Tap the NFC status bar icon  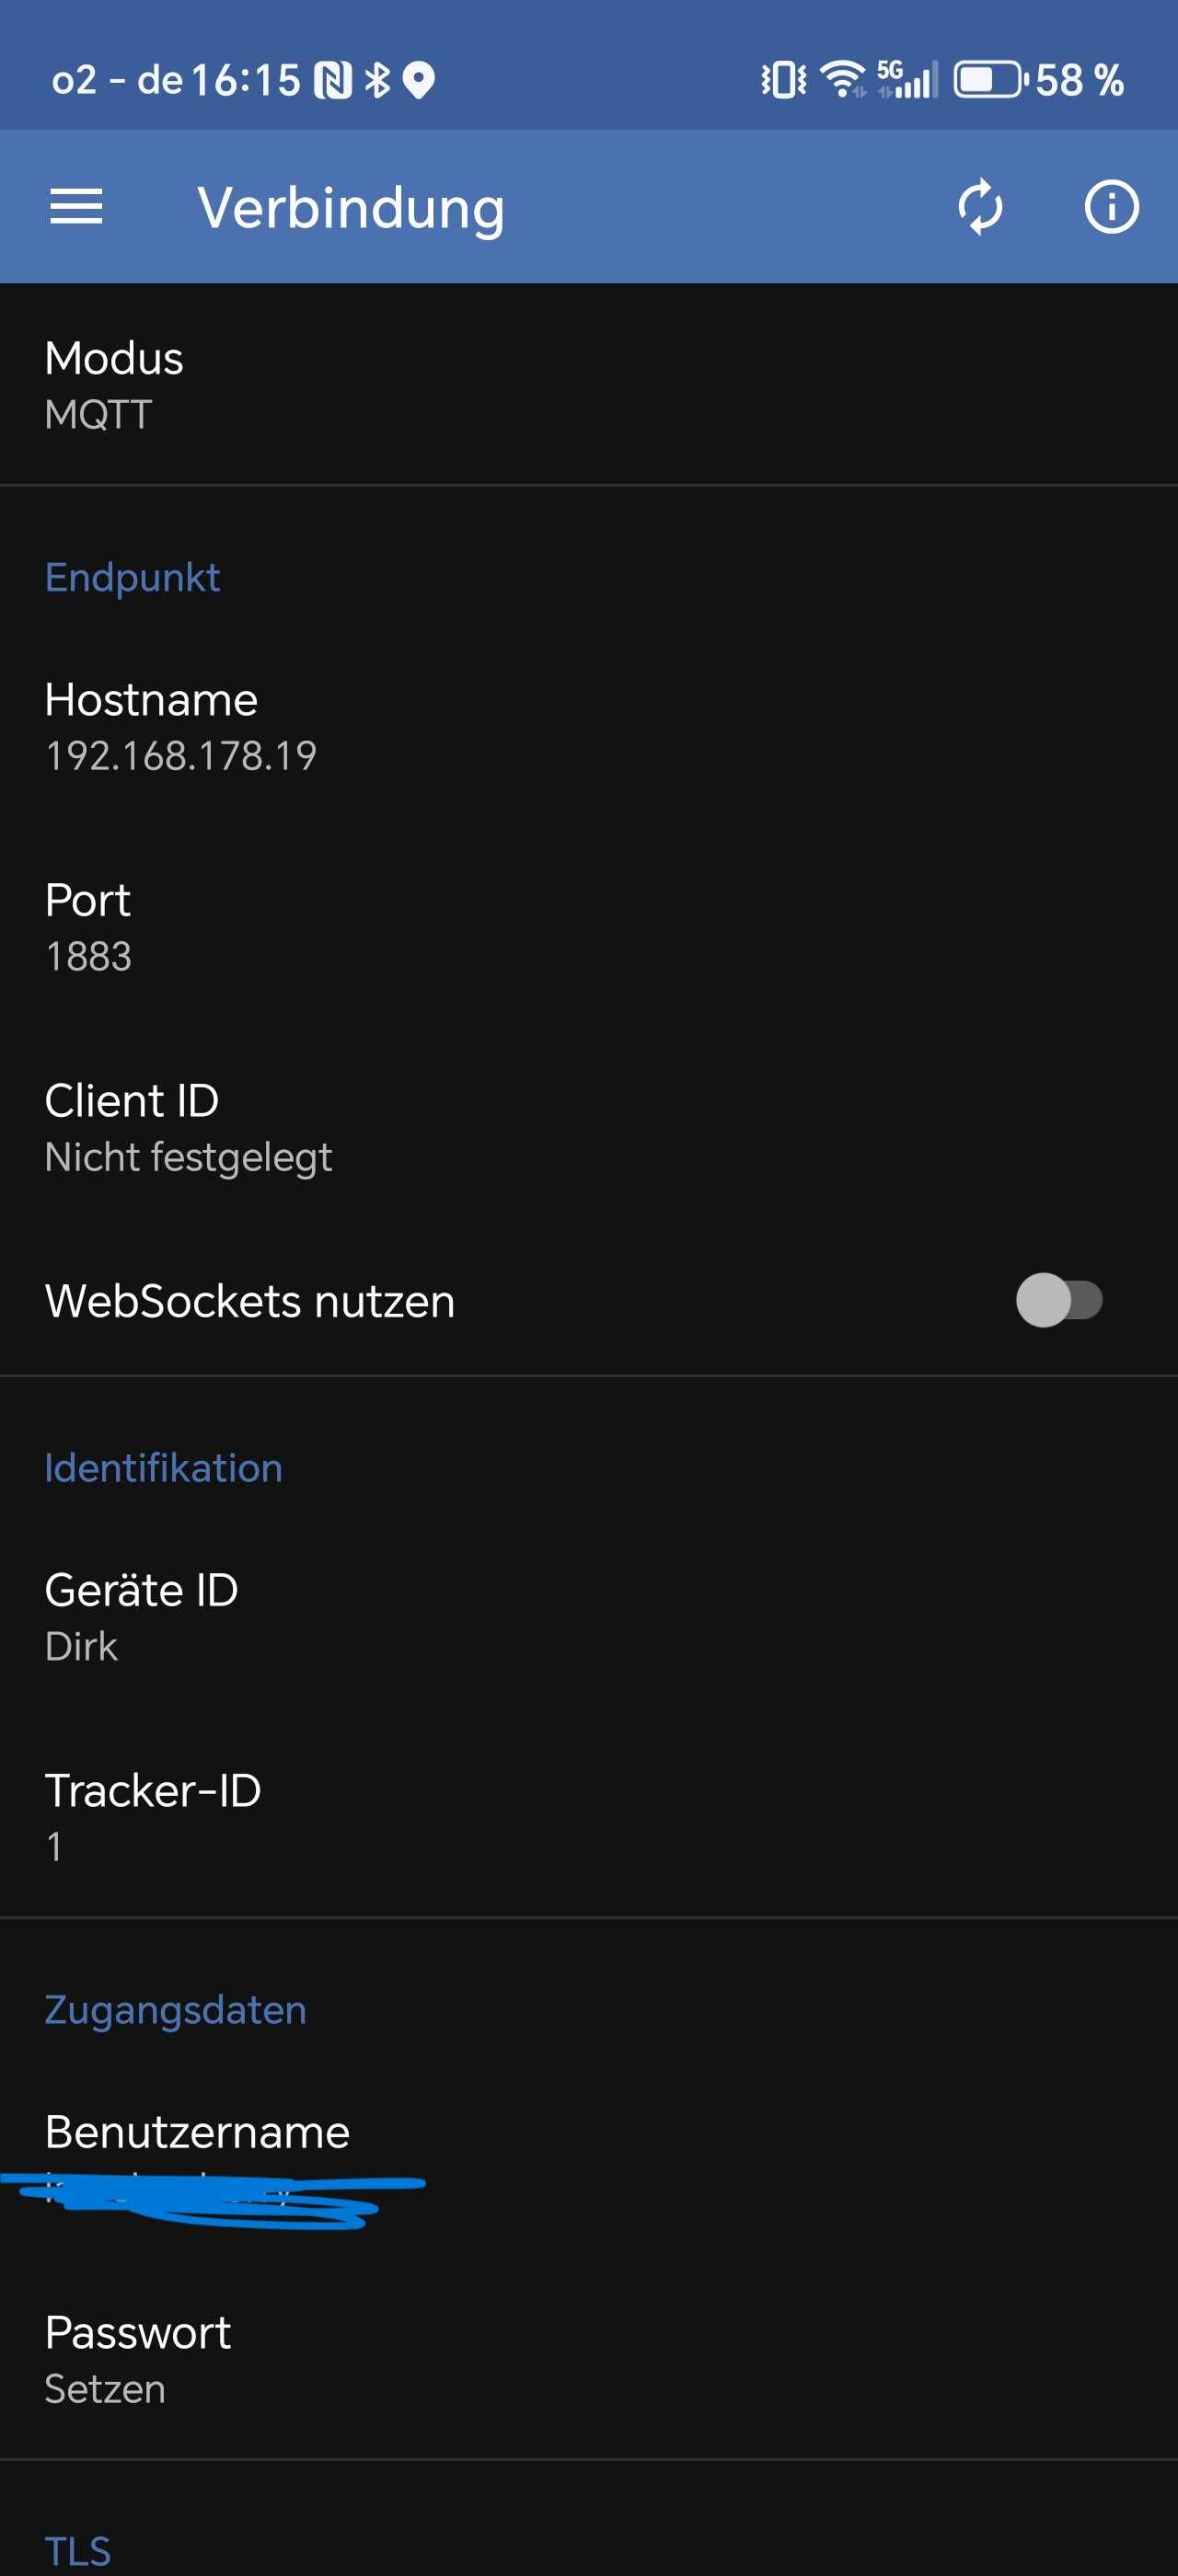tap(333, 80)
